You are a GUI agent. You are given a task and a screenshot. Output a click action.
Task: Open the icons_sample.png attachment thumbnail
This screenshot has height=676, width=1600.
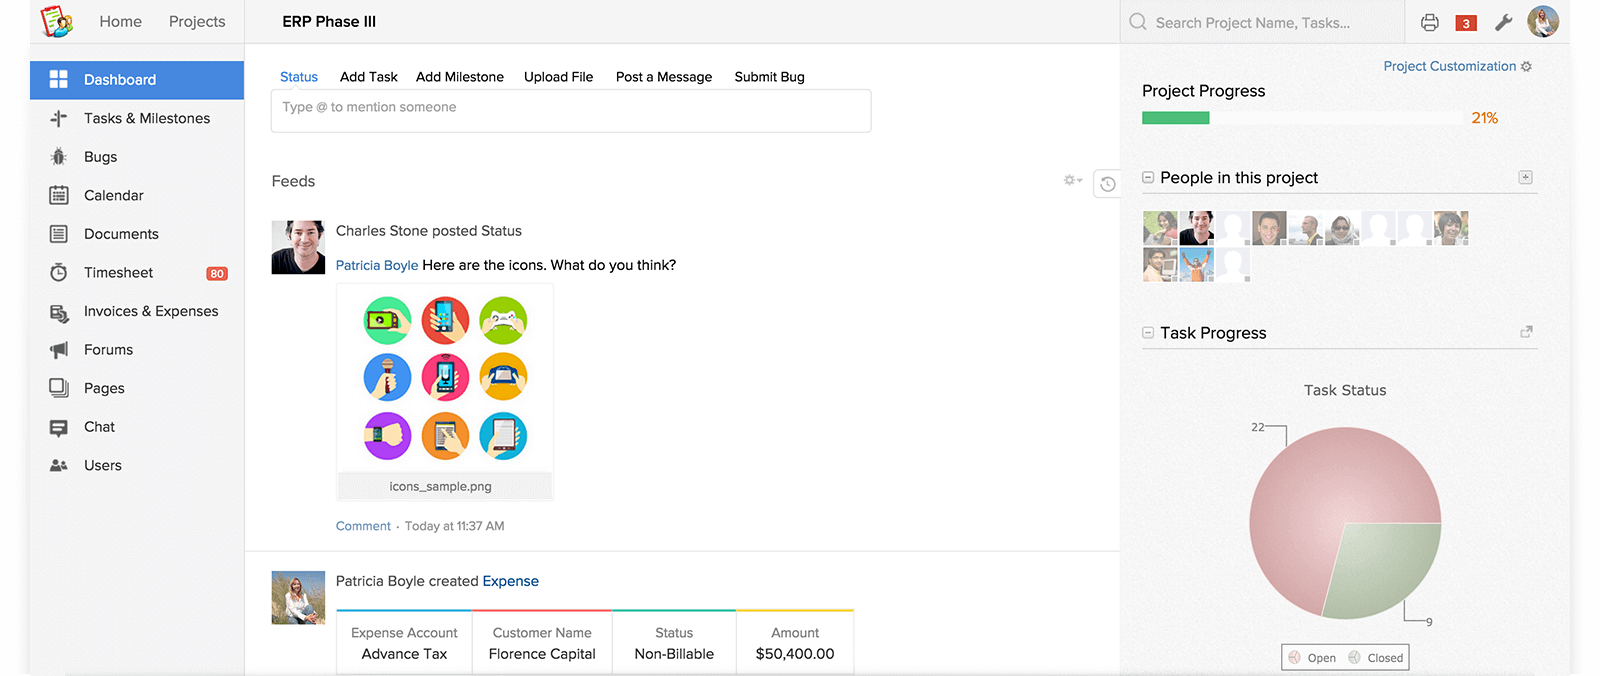pyautogui.click(x=445, y=378)
